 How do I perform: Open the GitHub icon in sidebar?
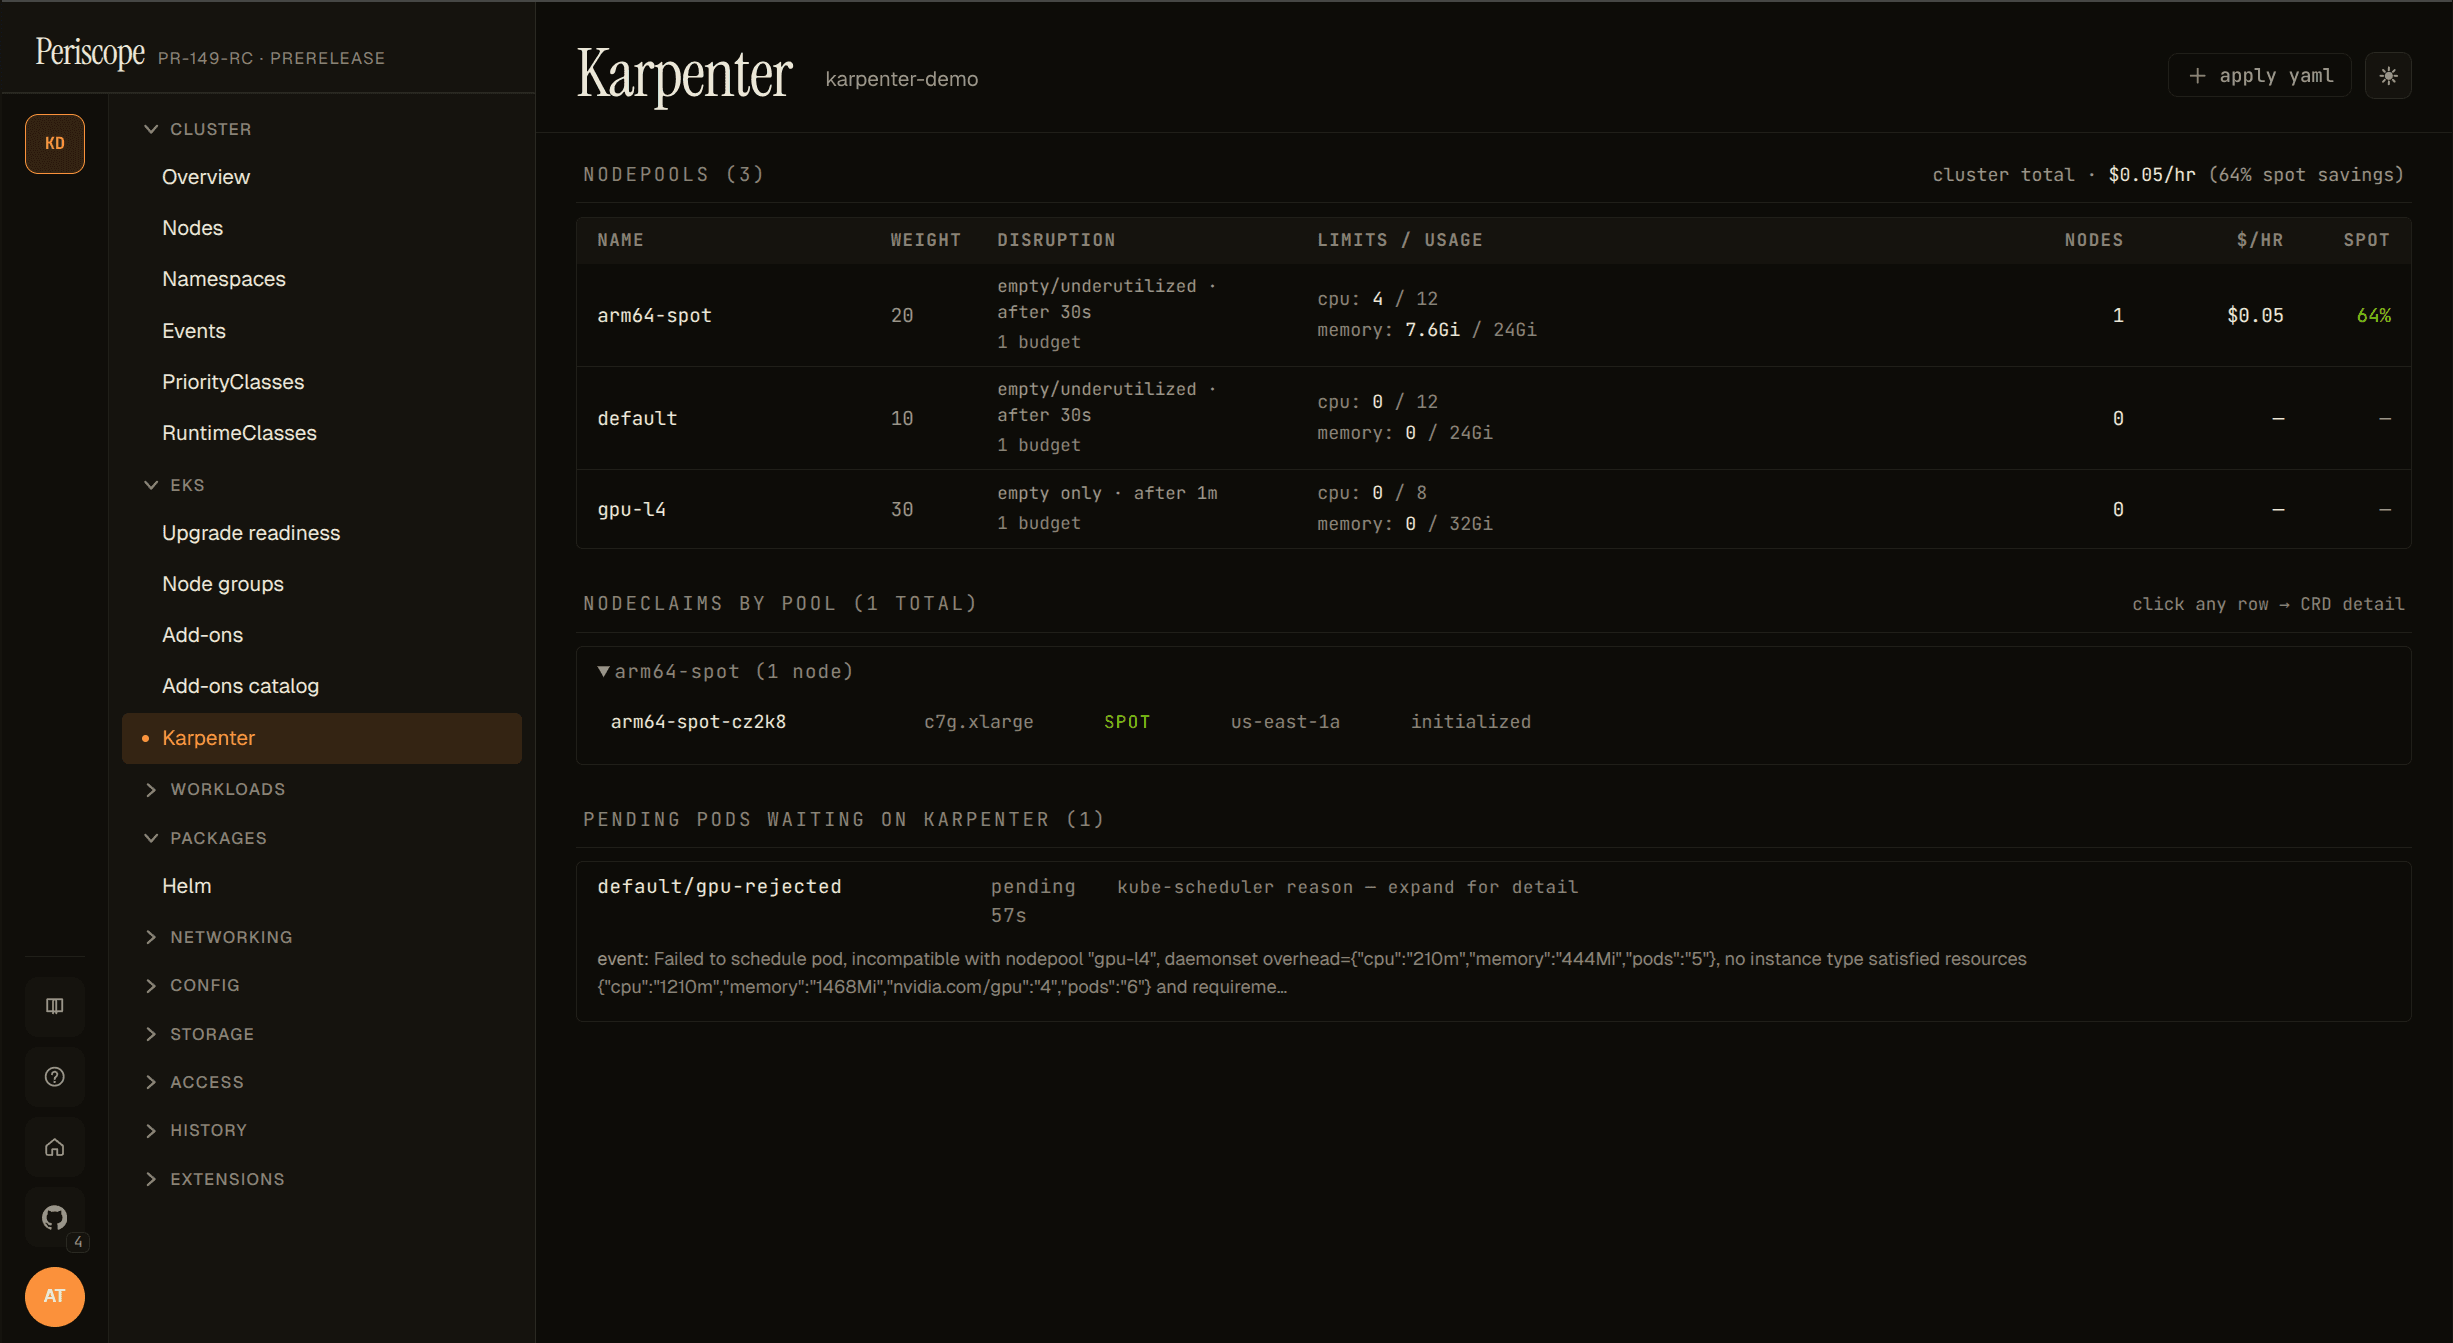(55, 1217)
